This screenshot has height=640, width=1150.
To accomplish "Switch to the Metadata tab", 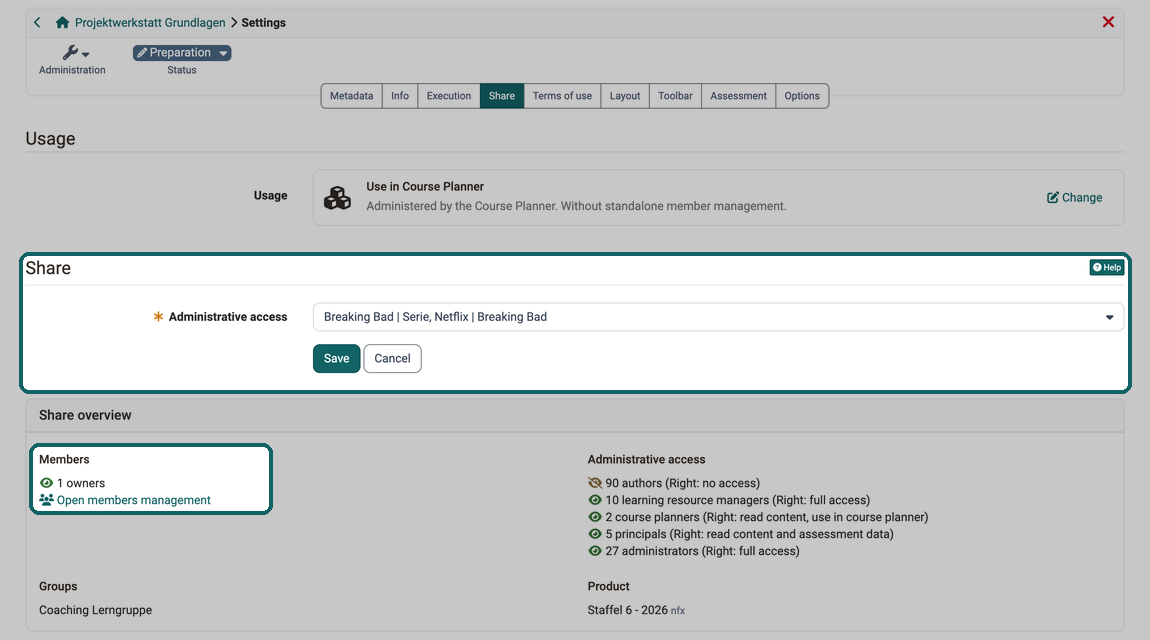I will click(x=351, y=96).
